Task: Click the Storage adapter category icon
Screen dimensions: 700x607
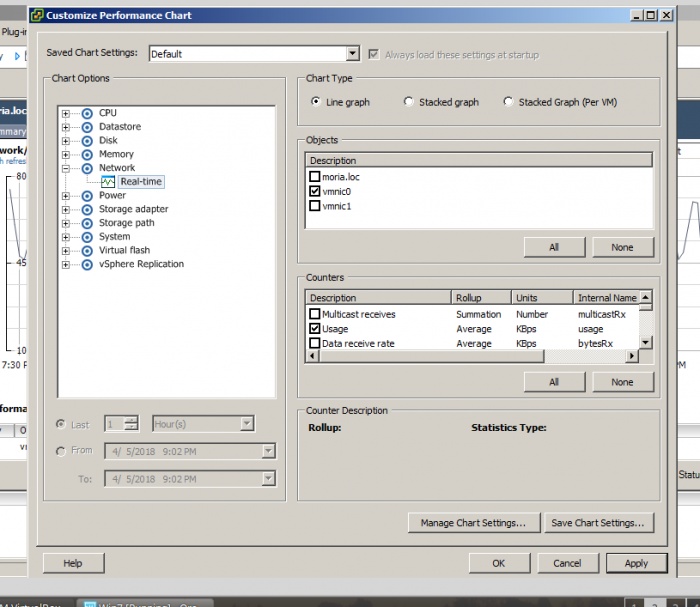Action: (88, 209)
